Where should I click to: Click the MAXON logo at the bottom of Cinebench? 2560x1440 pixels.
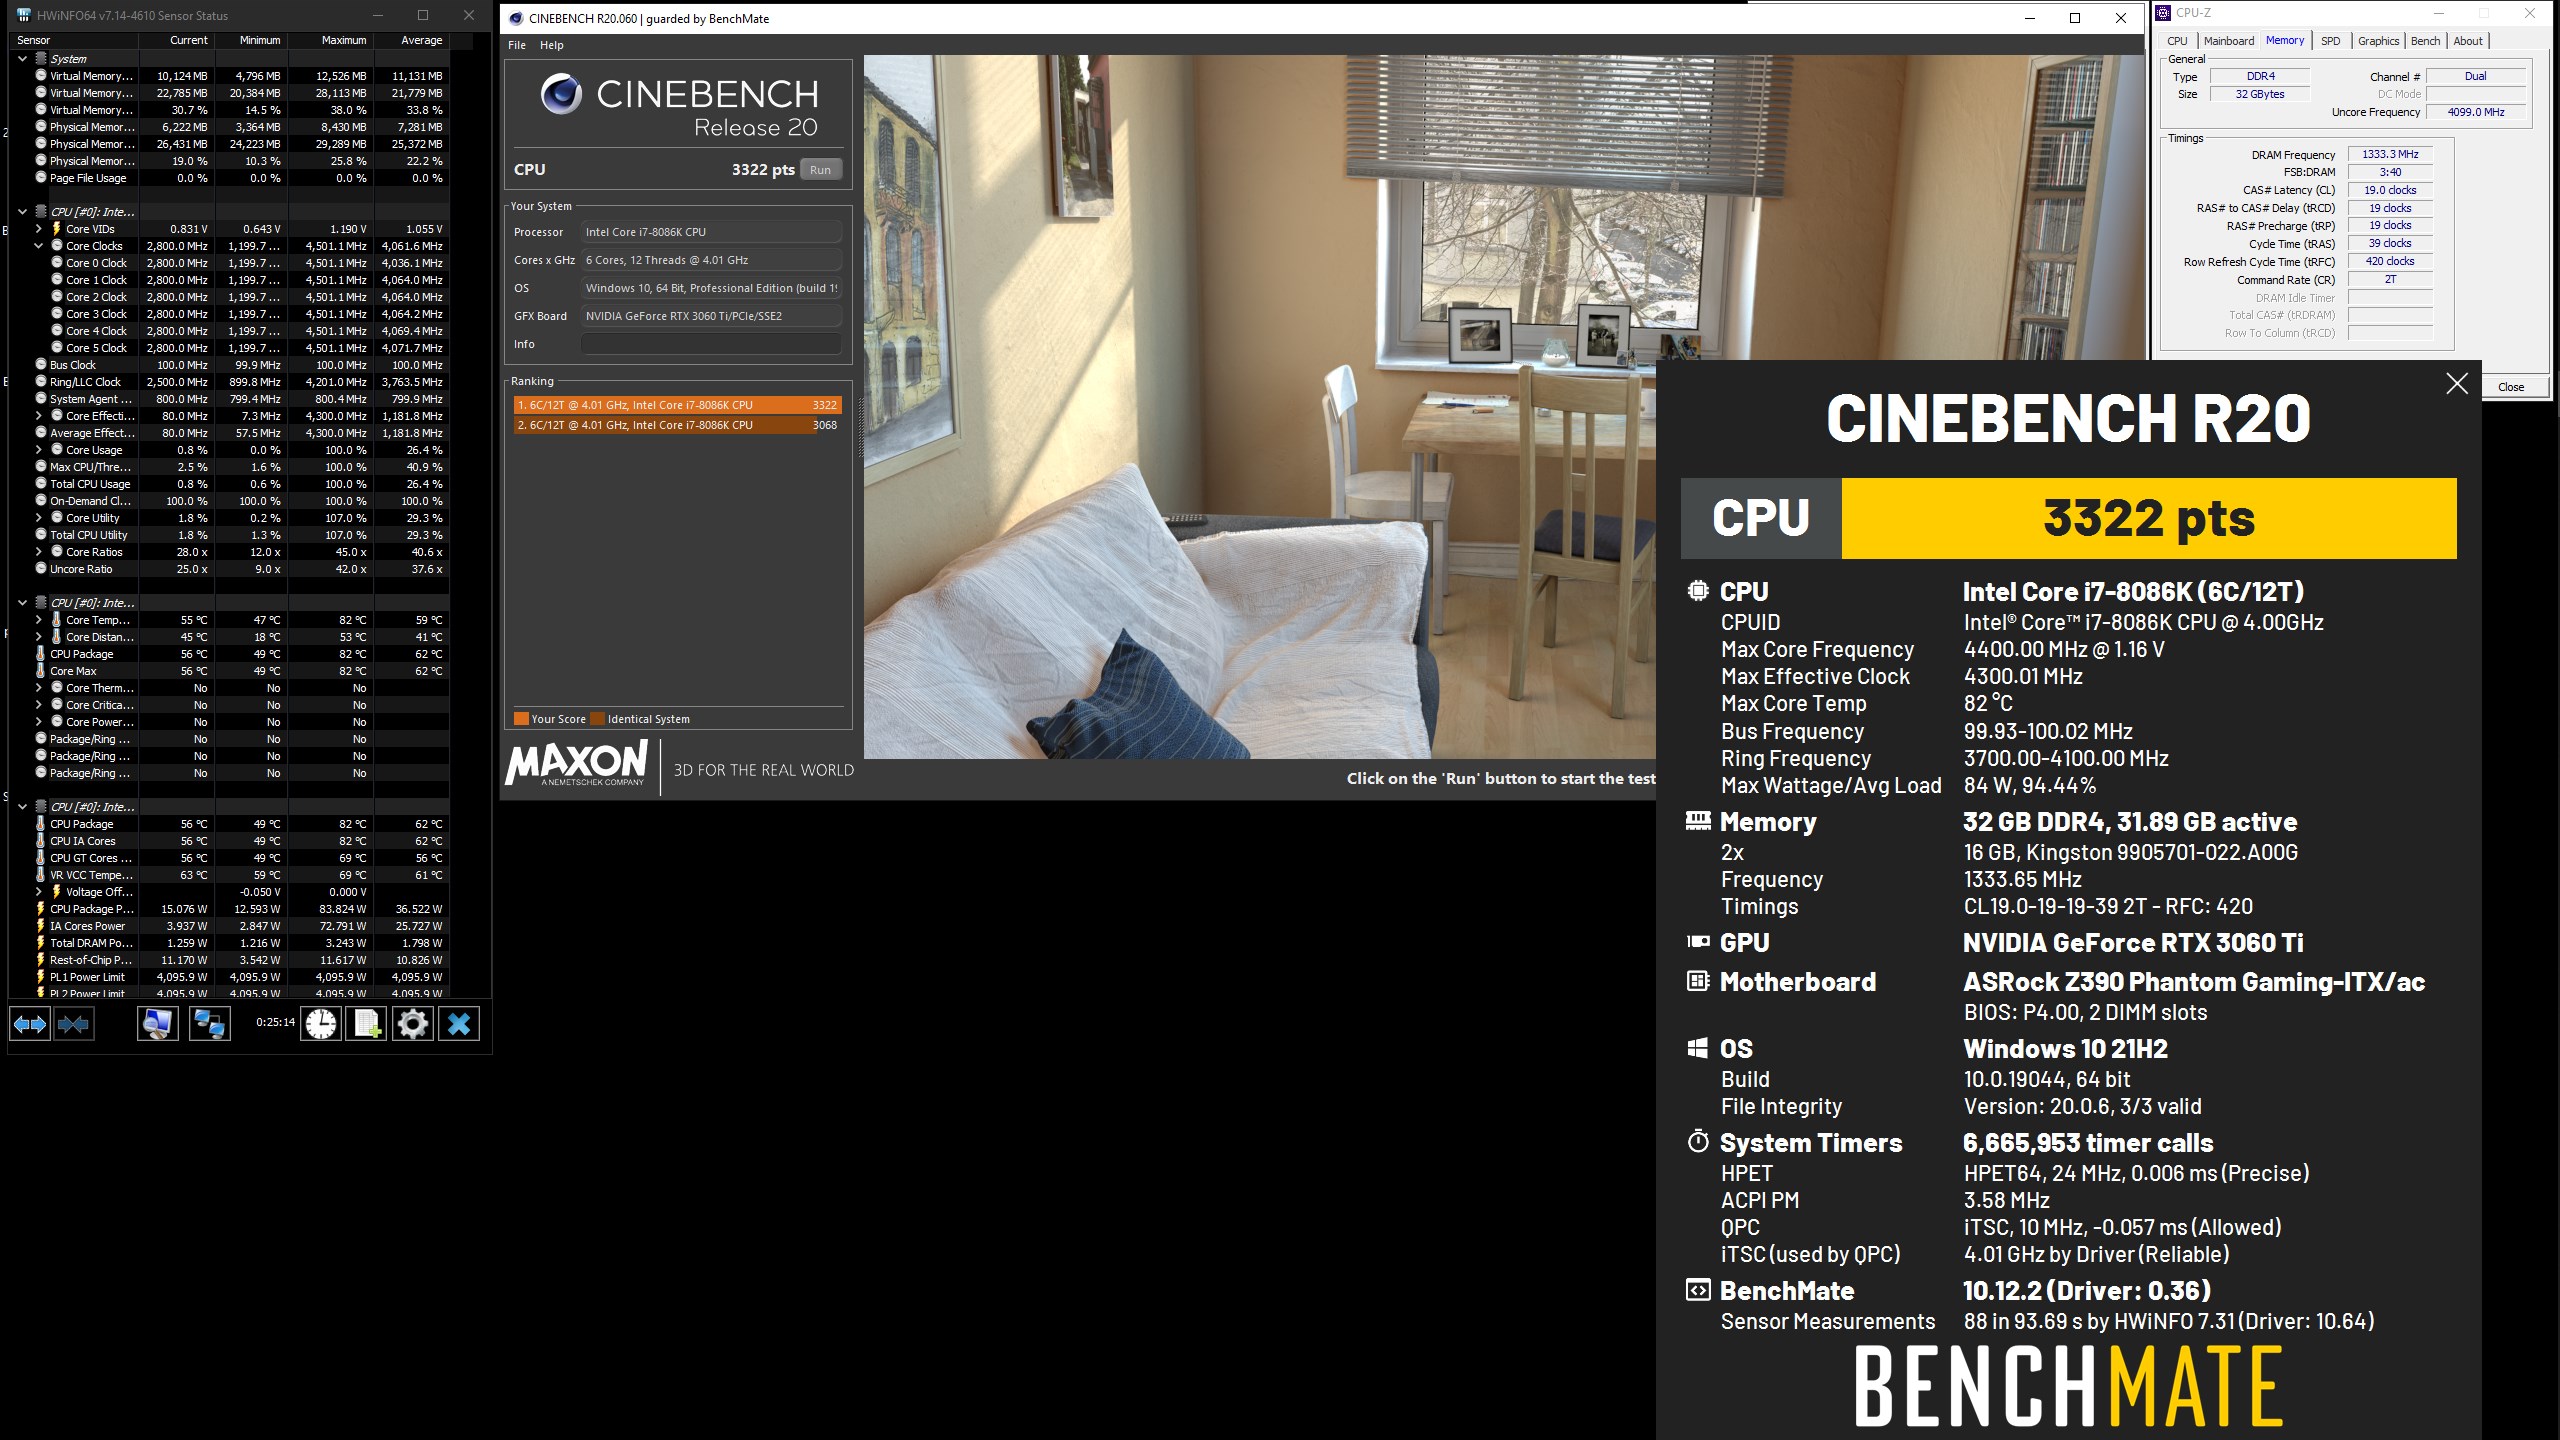pyautogui.click(x=576, y=765)
